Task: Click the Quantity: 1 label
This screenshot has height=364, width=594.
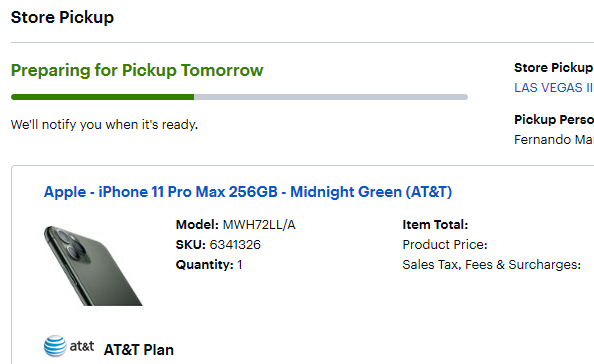Action: click(209, 264)
